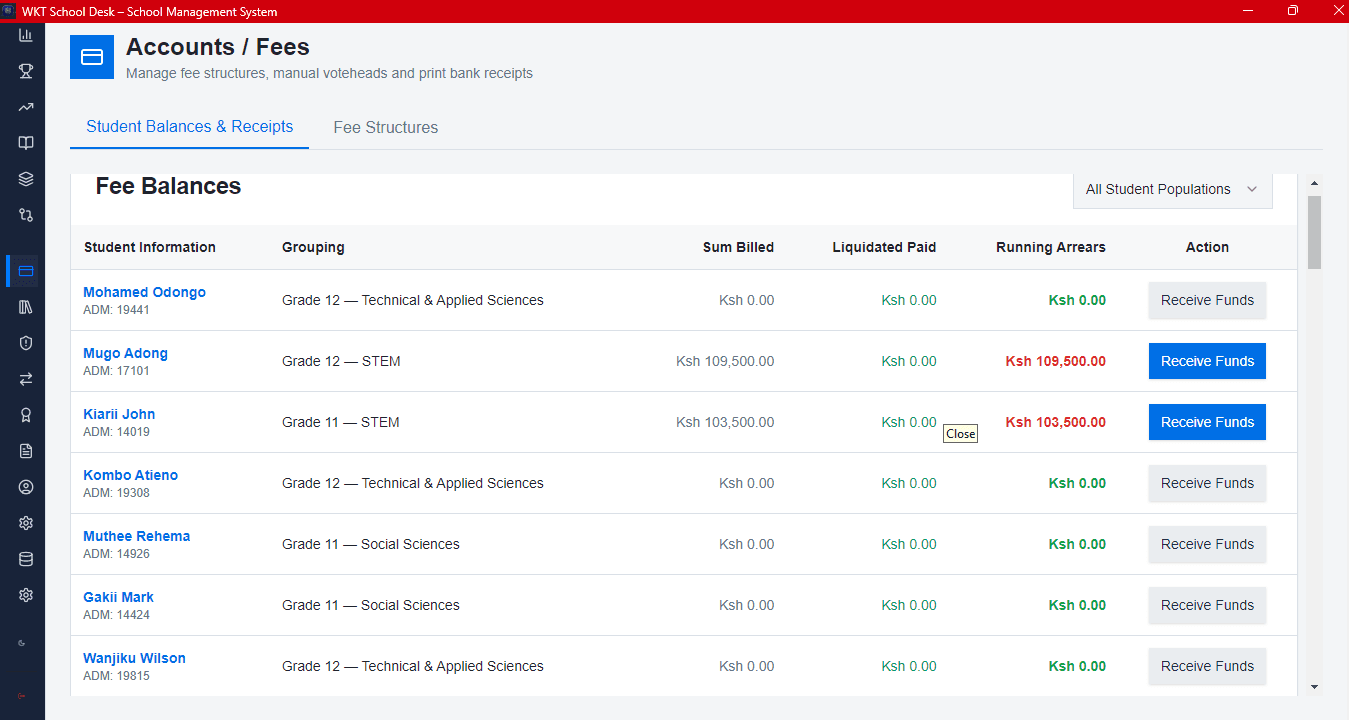Click the shield alert sidebar icon

(x=25, y=343)
